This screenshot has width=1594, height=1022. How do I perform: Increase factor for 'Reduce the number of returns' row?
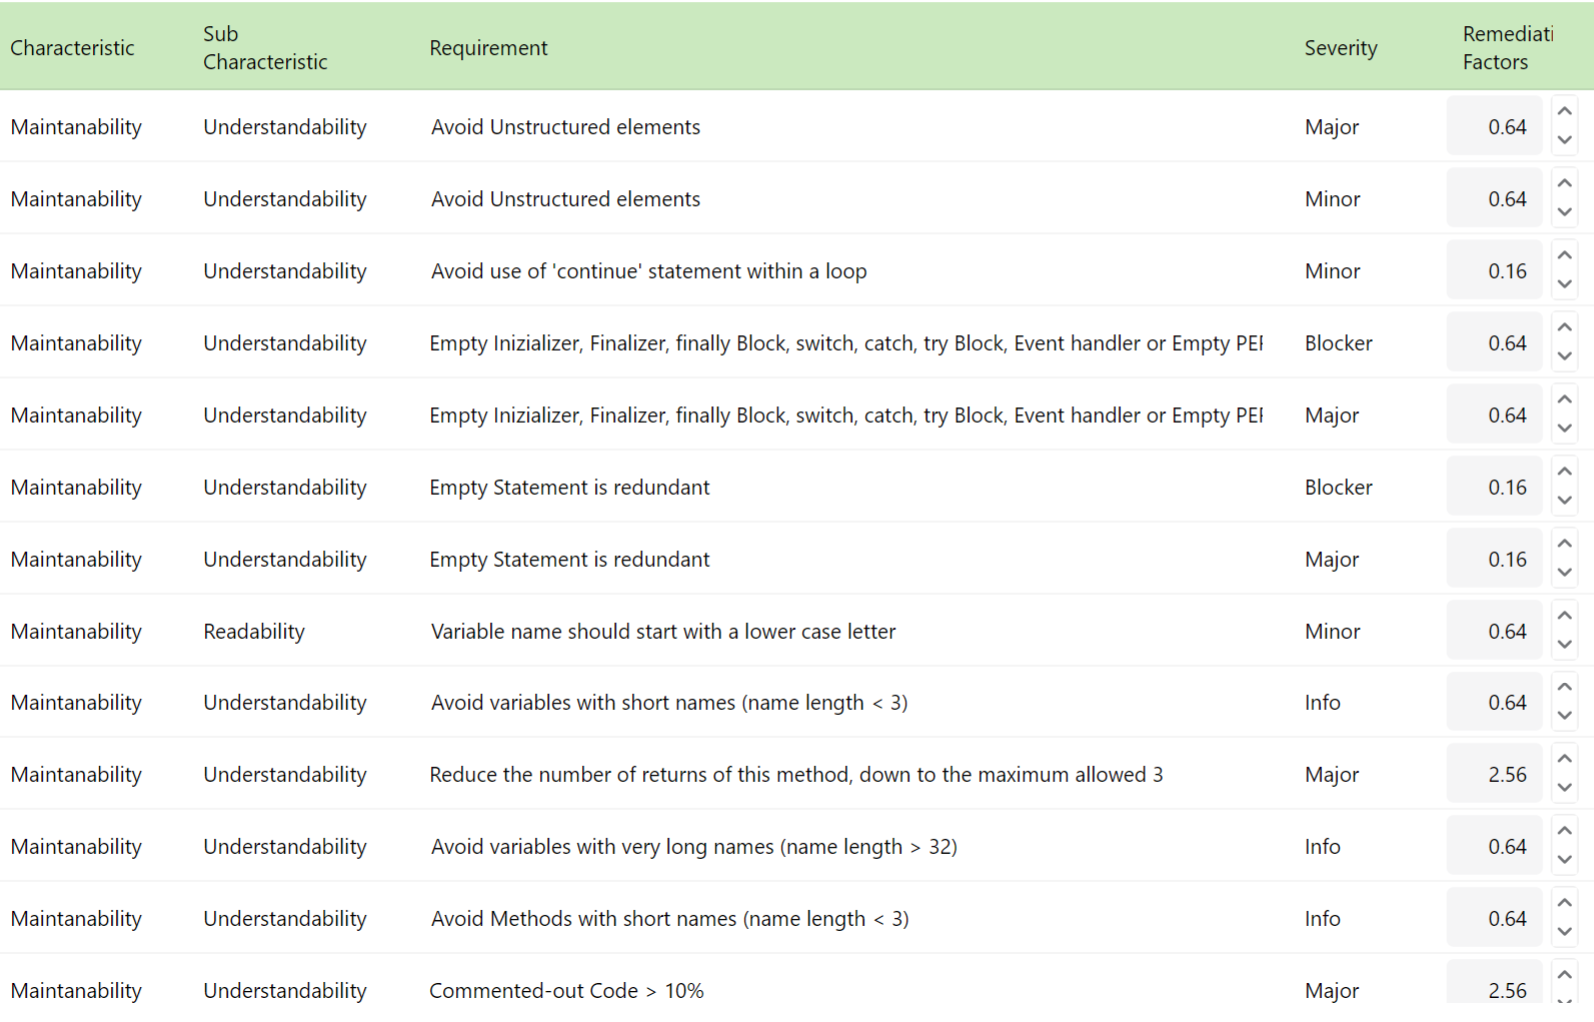(1565, 760)
